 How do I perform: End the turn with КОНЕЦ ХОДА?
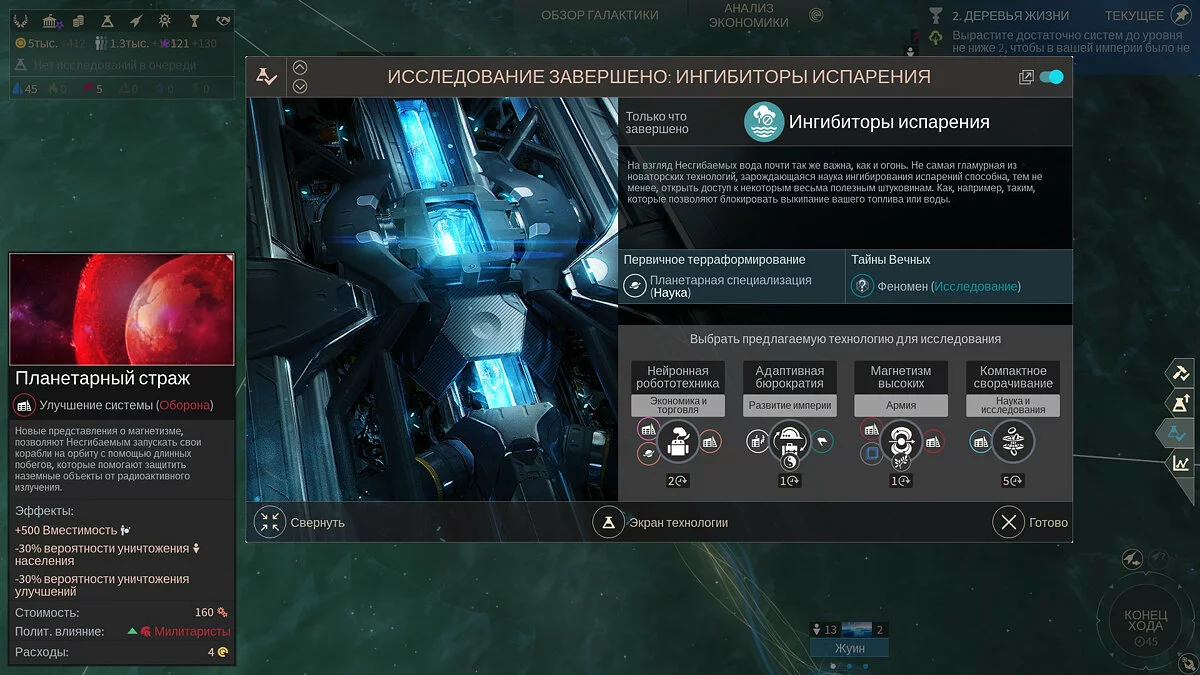[1145, 621]
